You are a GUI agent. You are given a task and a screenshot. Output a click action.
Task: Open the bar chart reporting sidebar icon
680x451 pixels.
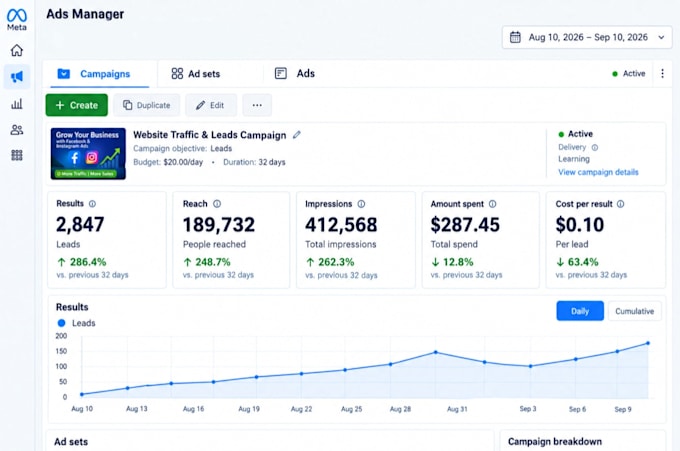click(17, 104)
